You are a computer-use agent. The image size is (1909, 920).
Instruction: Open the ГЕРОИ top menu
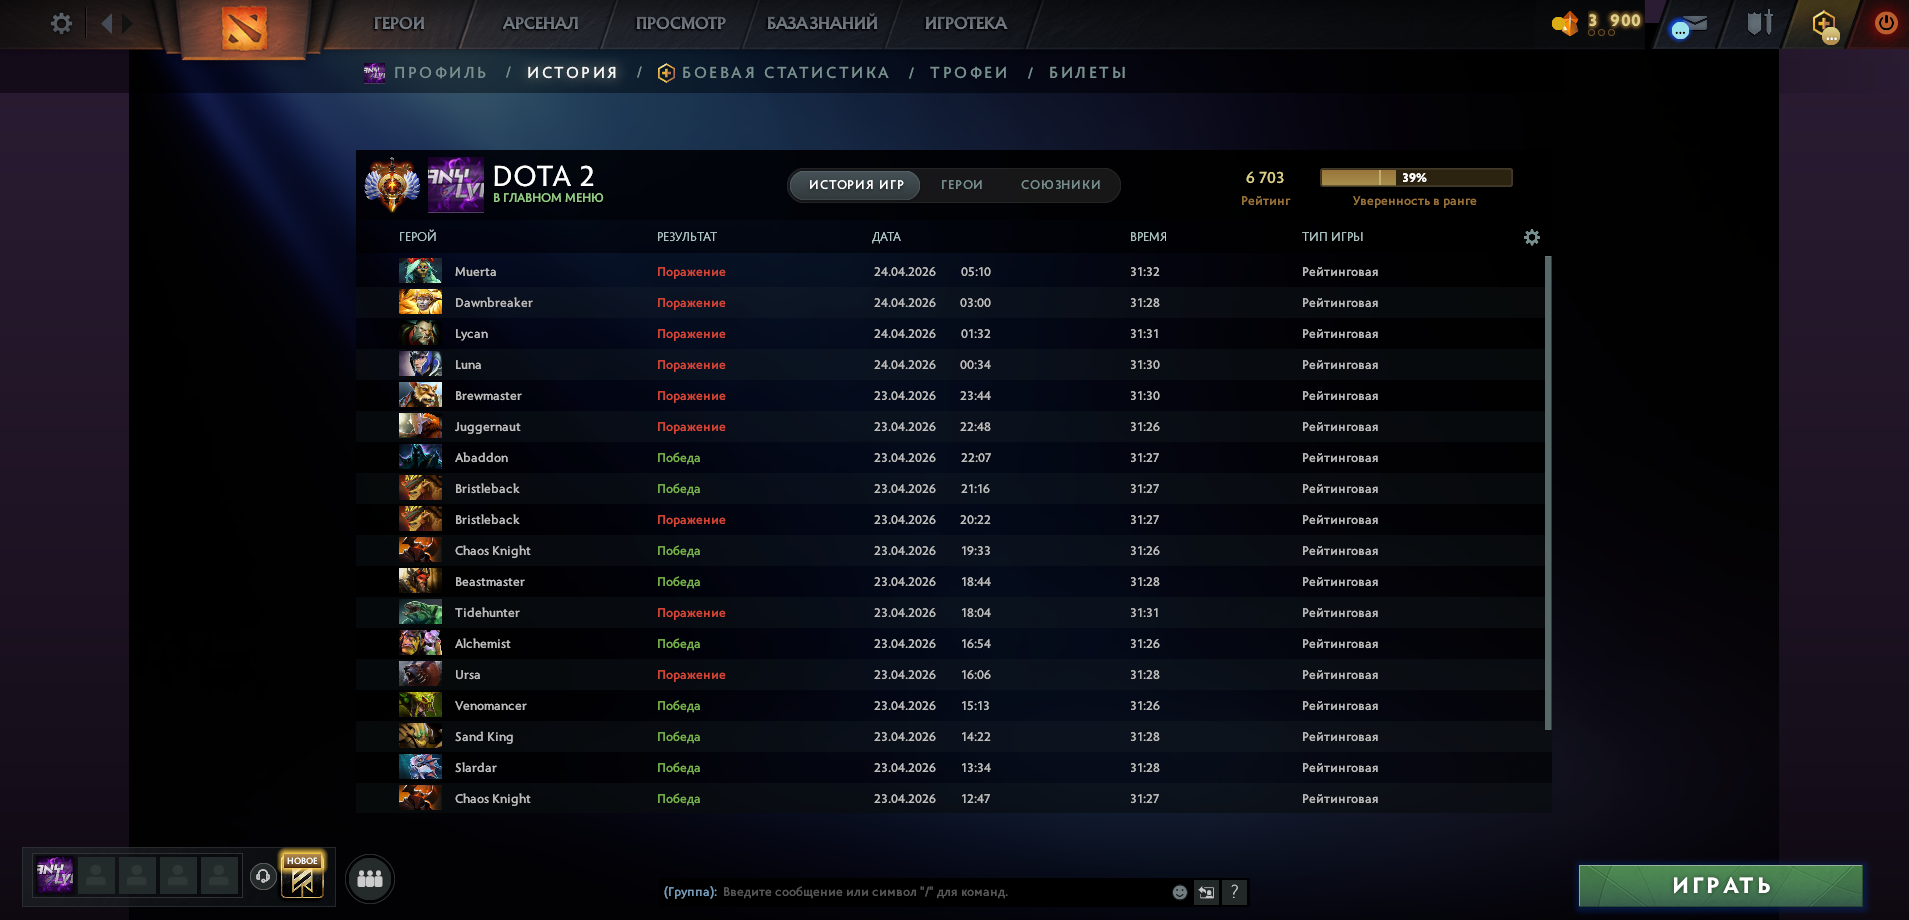[399, 23]
